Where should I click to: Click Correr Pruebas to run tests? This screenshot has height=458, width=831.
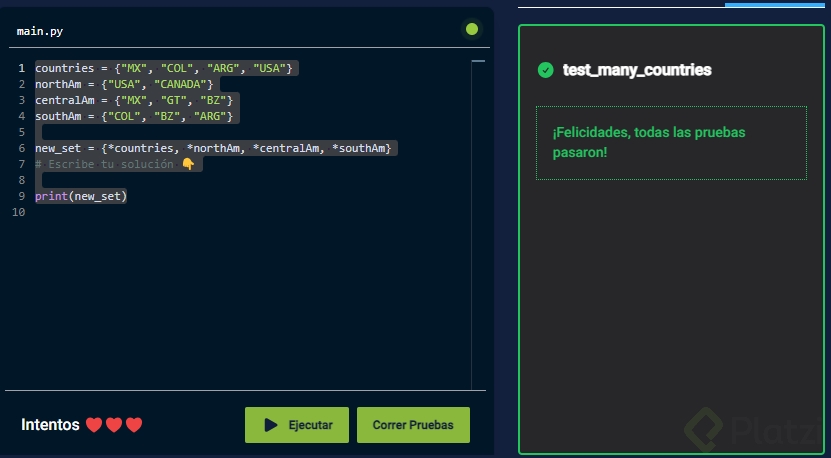pyautogui.click(x=413, y=425)
